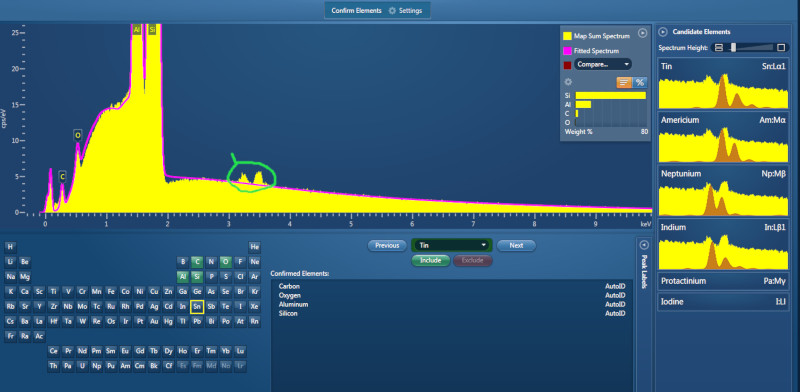The height and width of the screenshot is (392, 800).
Task: Click the Include button
Action: 430,260
